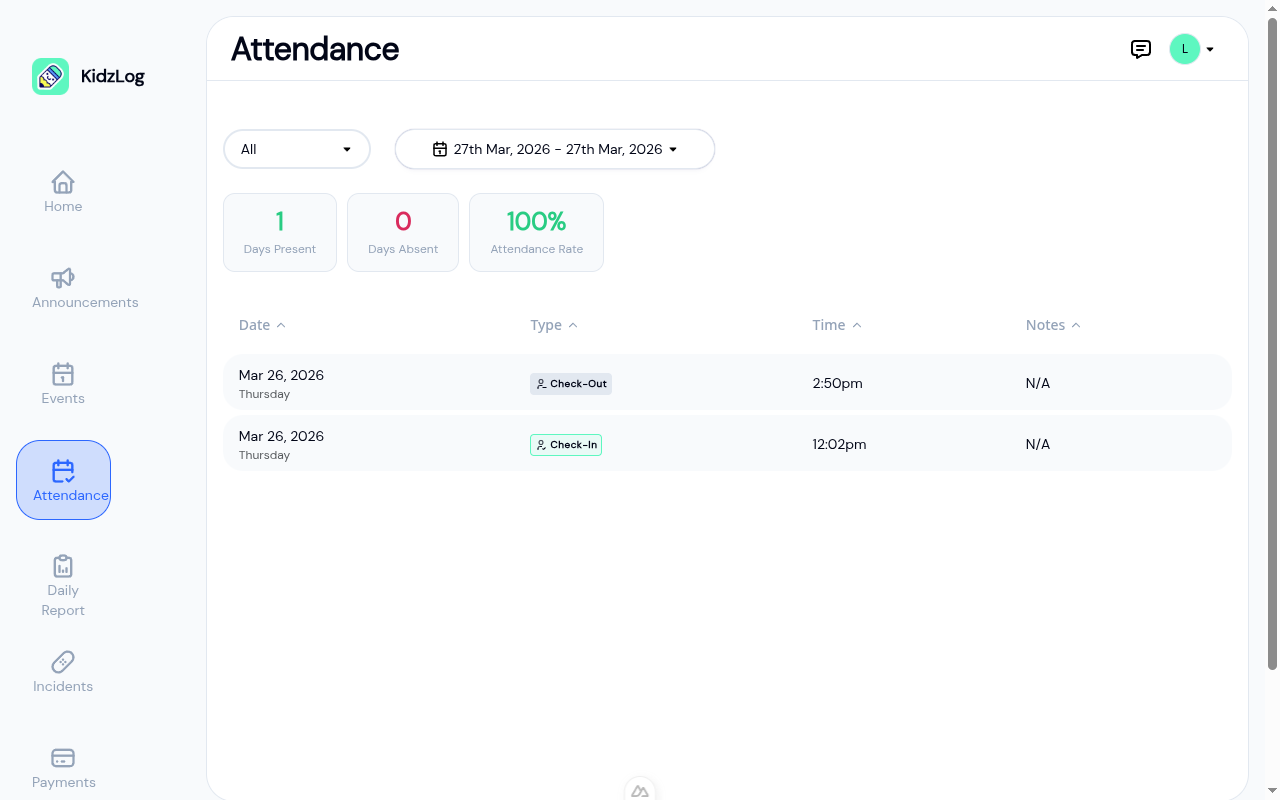
Task: Click the Days Present card
Action: pos(280,232)
